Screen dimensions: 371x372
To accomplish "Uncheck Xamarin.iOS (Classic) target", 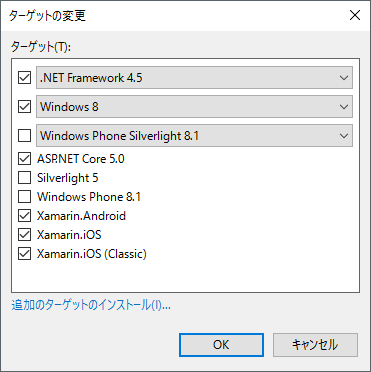I will pyautogui.click(x=24, y=254).
